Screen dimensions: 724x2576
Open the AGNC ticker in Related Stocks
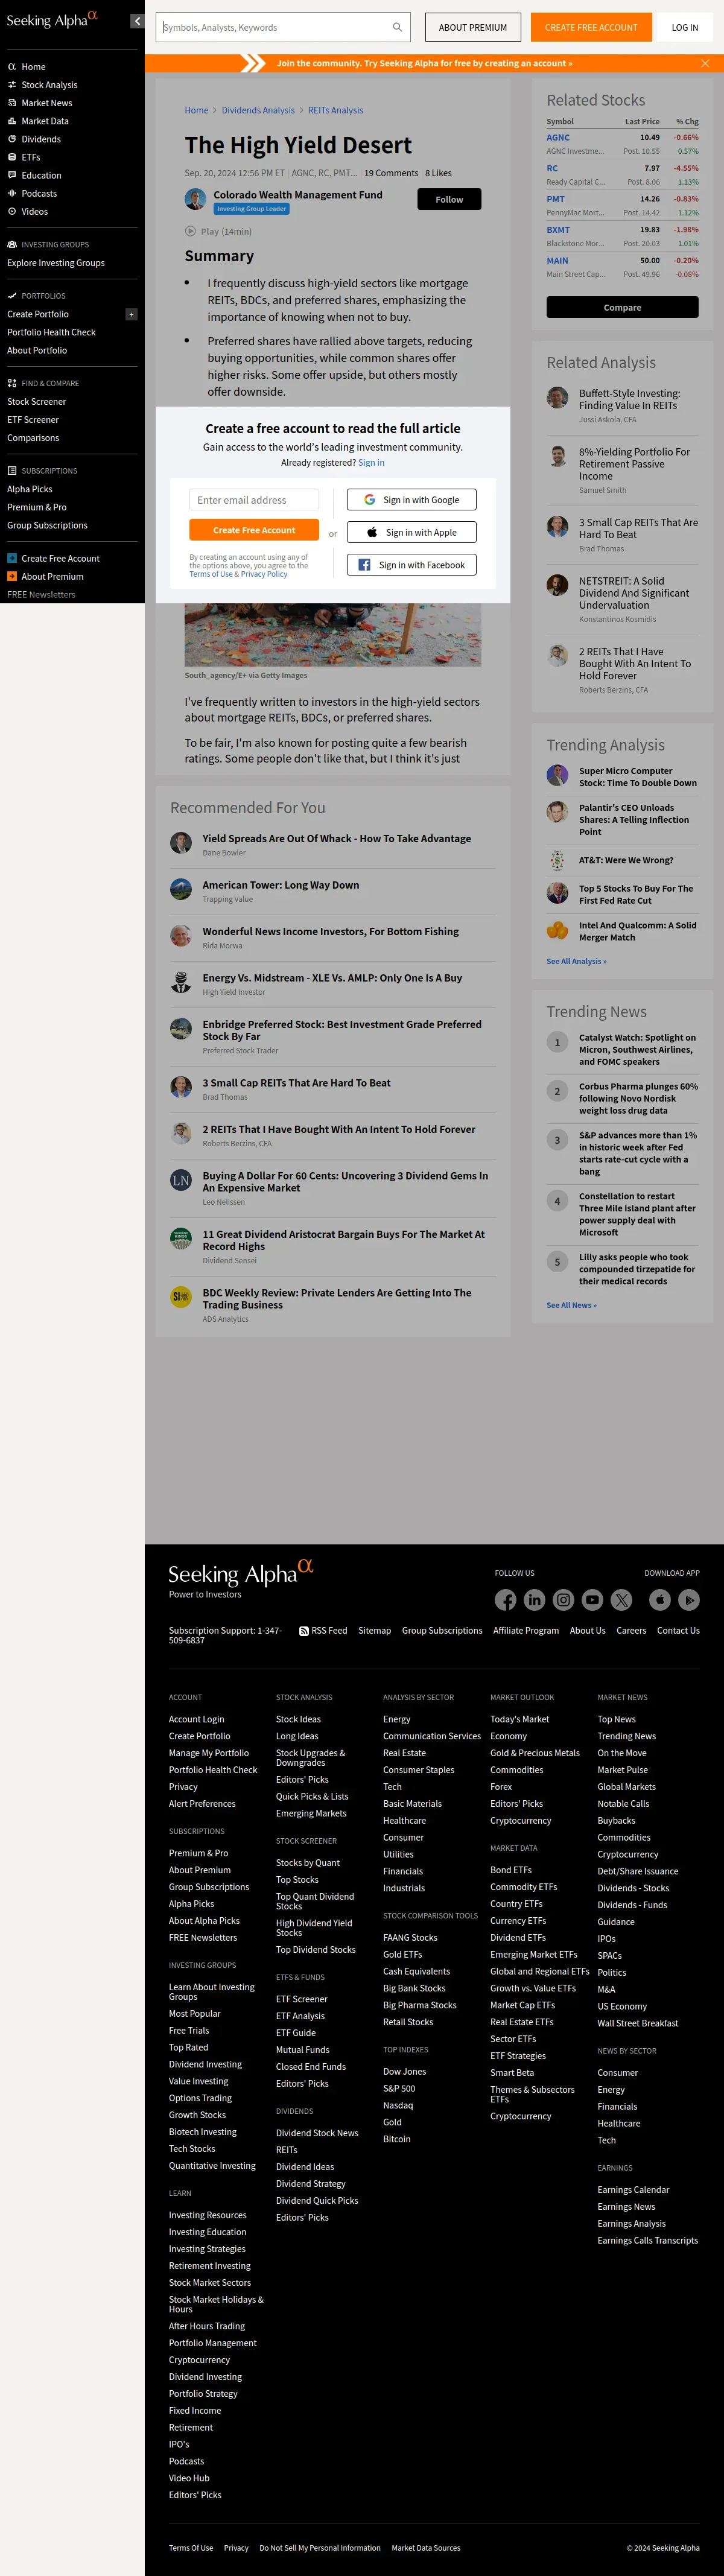pos(558,138)
